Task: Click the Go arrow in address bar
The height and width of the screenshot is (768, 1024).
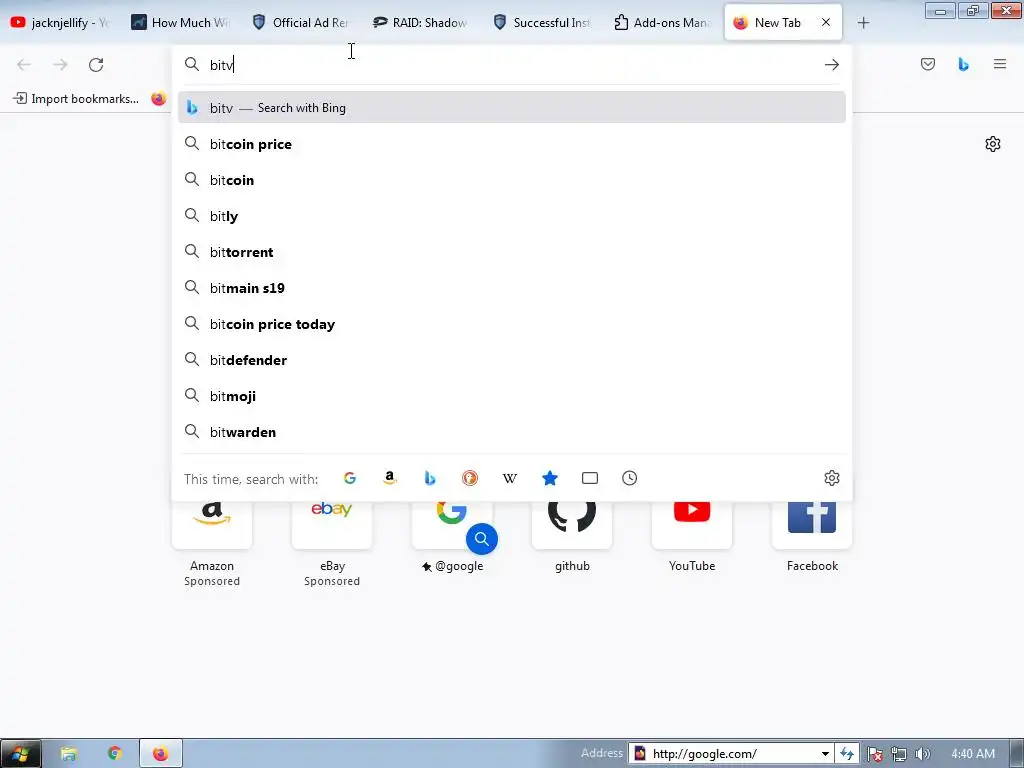Action: (x=831, y=65)
